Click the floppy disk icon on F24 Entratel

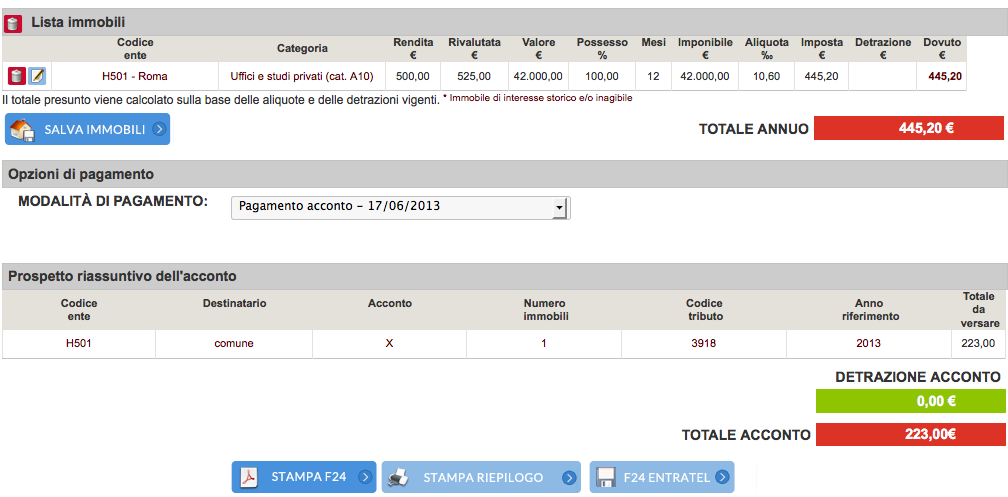(x=605, y=477)
